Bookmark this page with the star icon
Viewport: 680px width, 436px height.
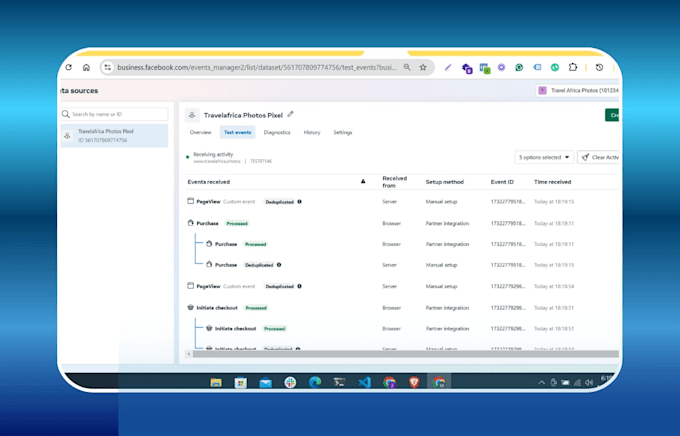(x=423, y=67)
